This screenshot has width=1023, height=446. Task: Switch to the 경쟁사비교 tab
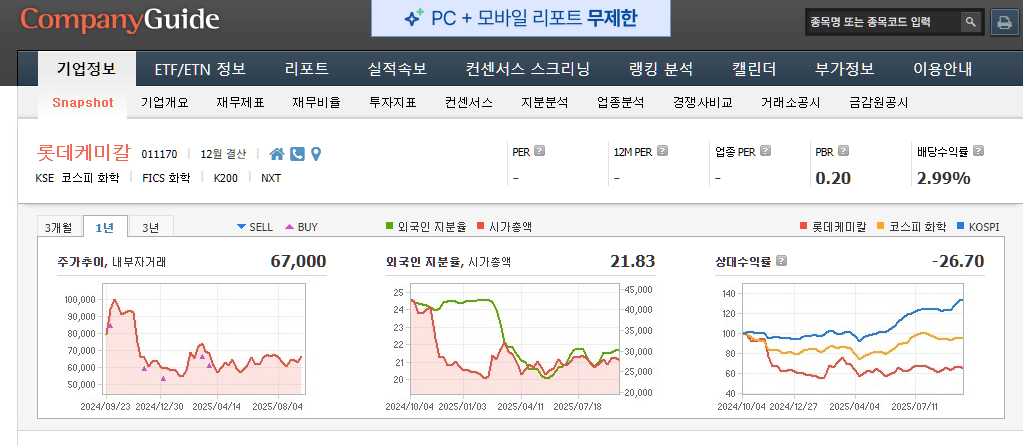point(703,103)
